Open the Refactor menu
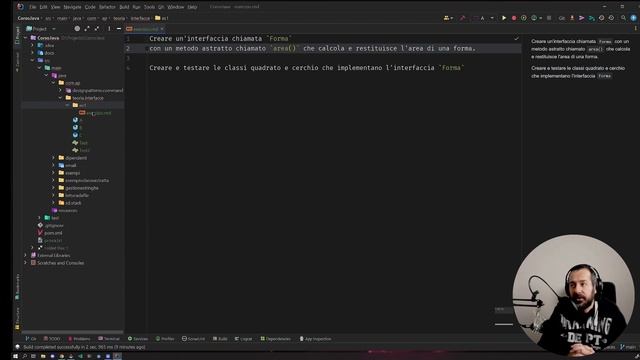The height and width of the screenshot is (360, 640). tap(107, 7)
